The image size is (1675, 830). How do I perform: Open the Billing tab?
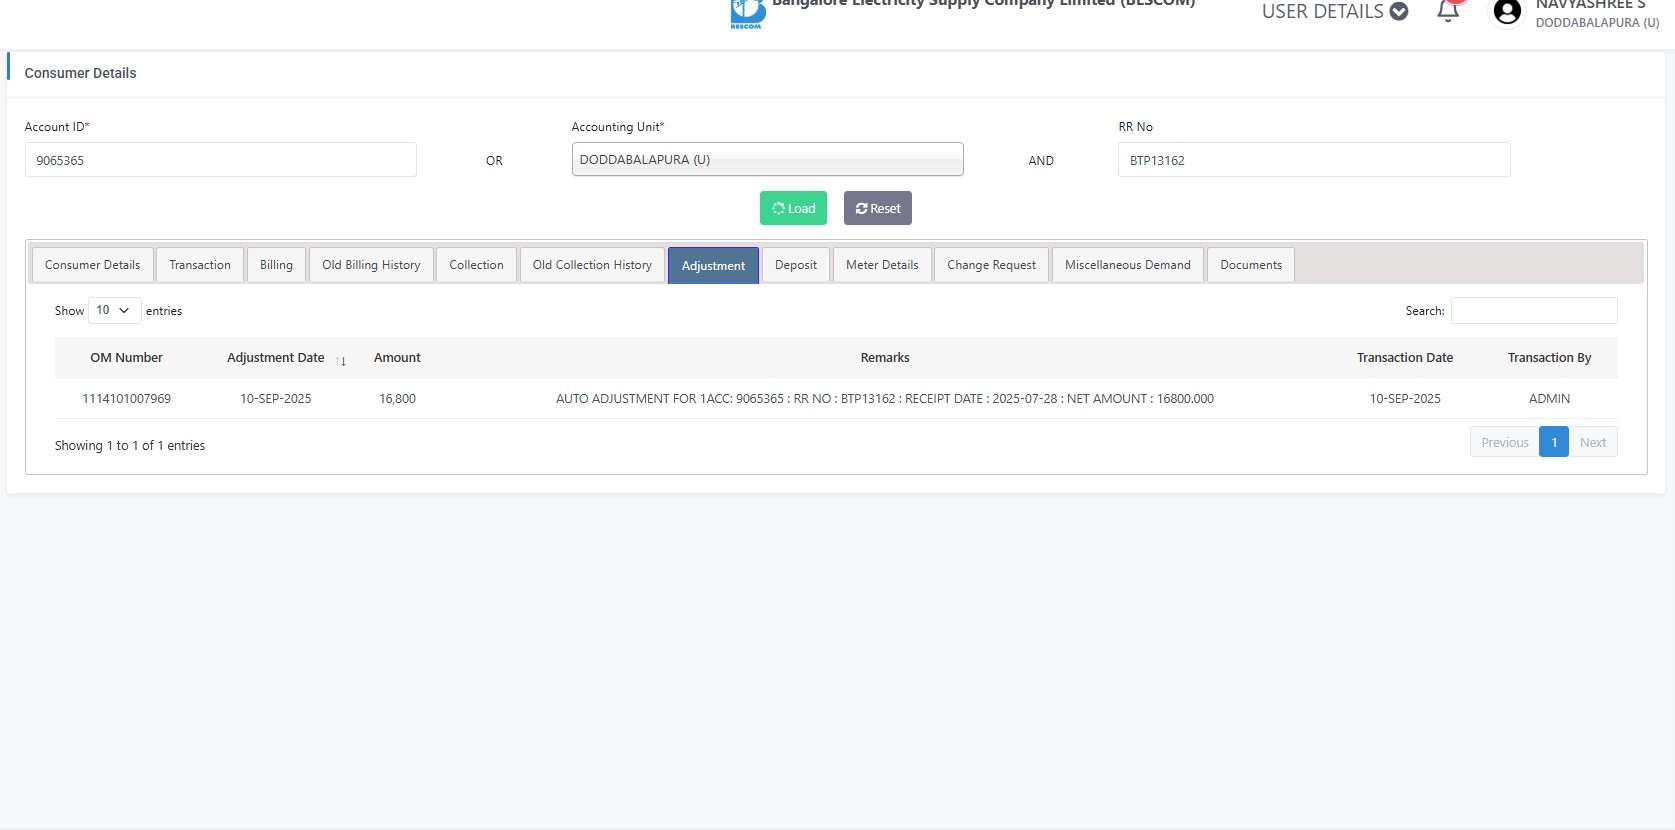tap(276, 265)
